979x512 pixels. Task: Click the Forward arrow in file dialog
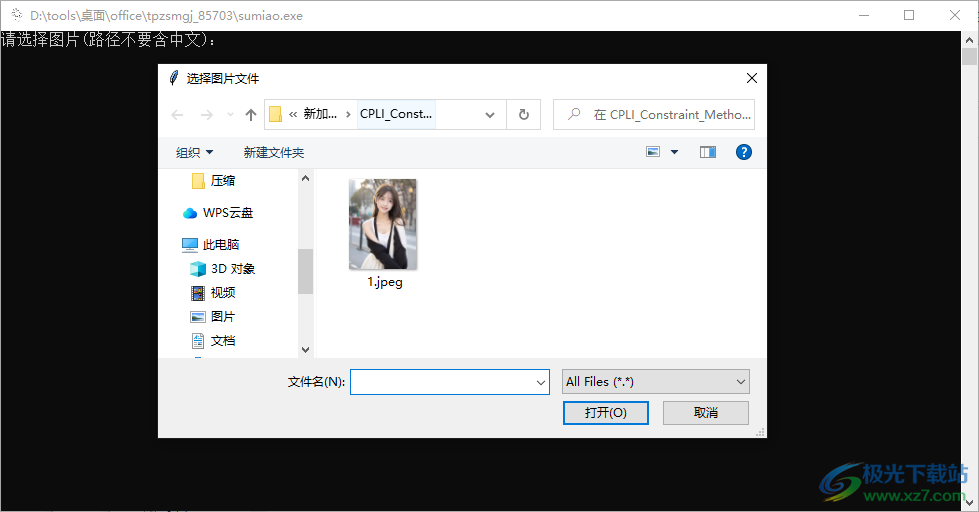(207, 115)
